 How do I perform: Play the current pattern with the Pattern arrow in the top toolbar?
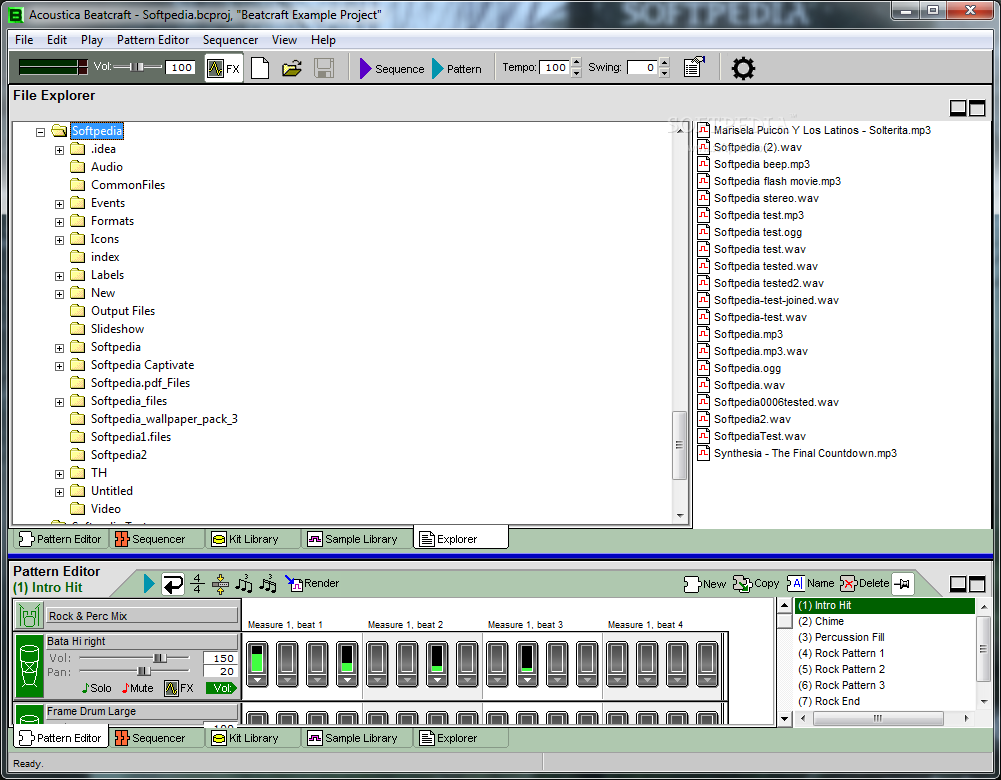[x=456, y=68]
